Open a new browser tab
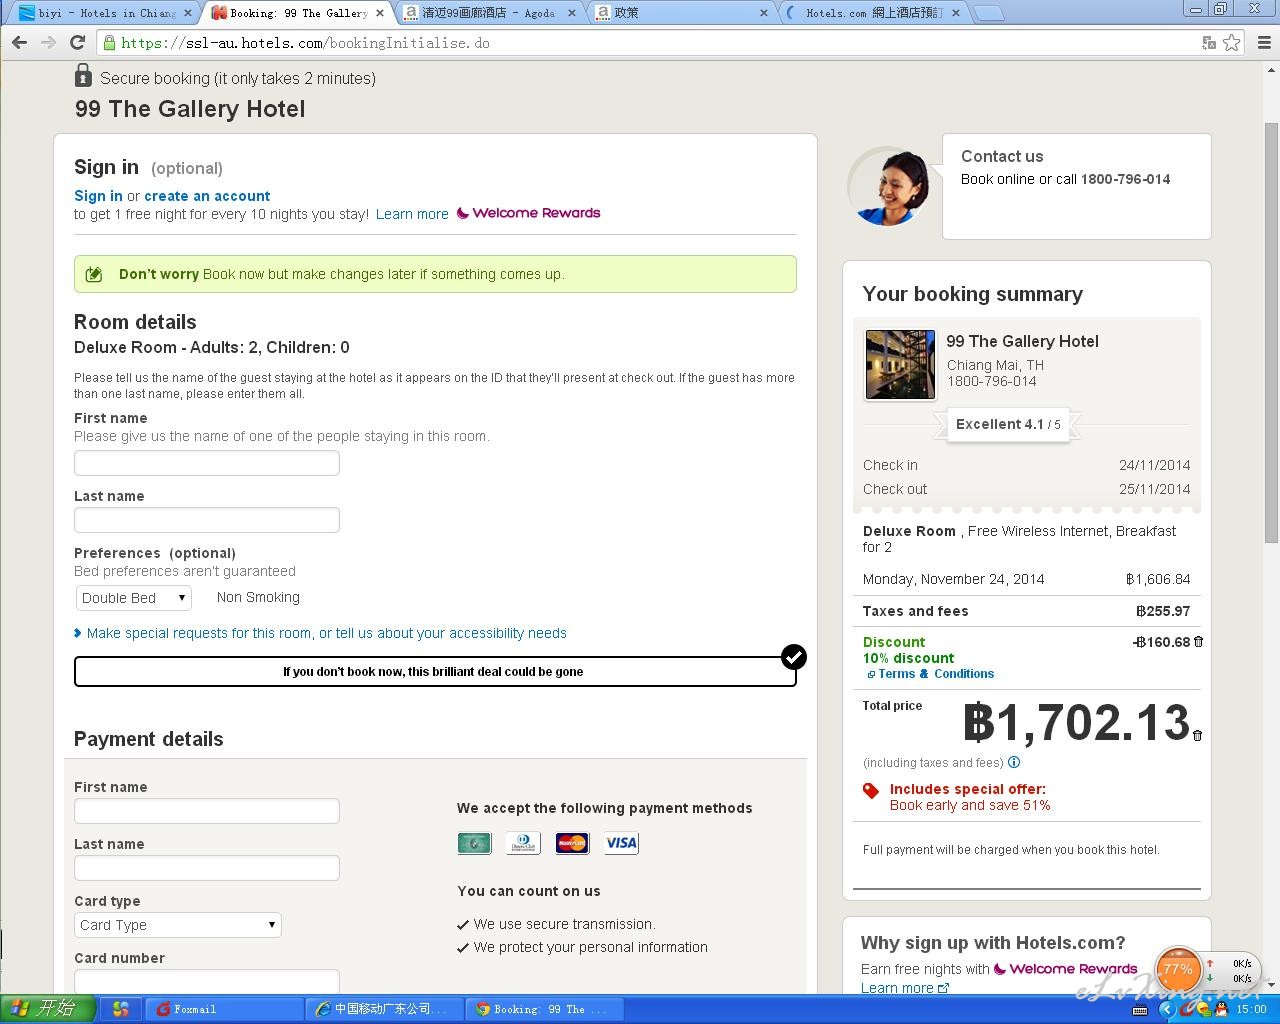Viewport: 1280px width, 1024px height. [988, 13]
